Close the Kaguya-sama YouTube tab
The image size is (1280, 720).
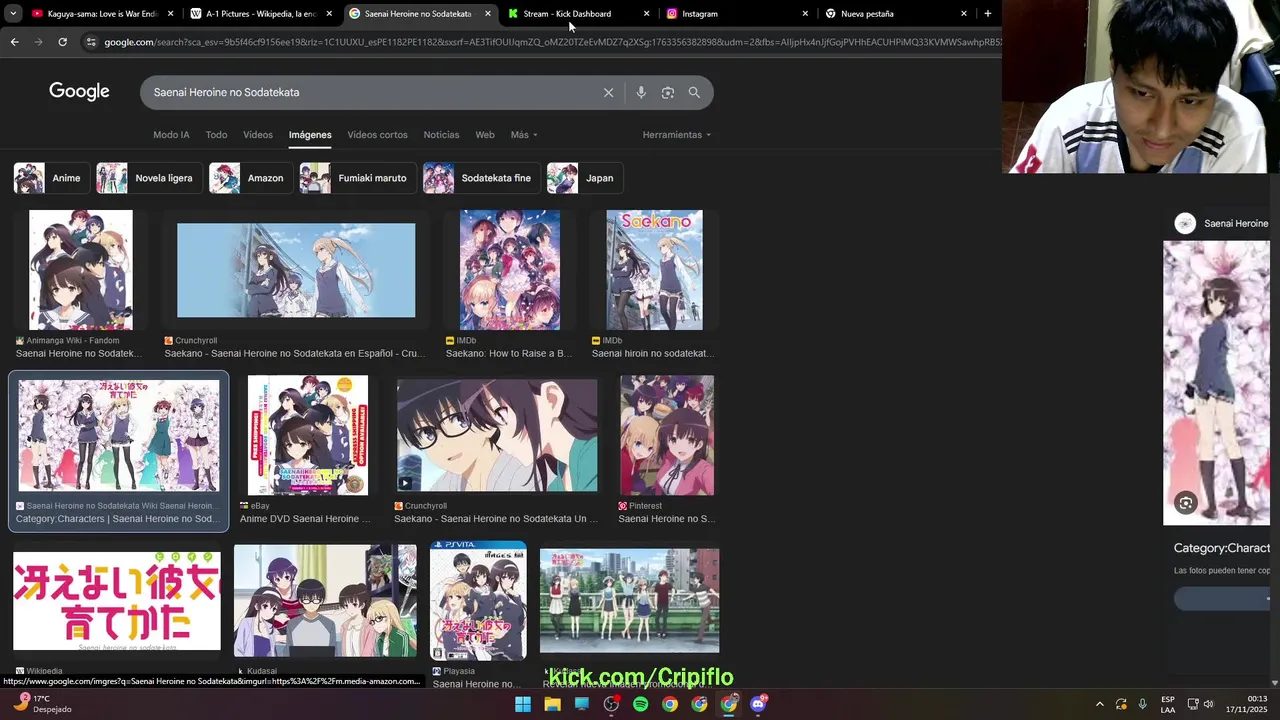171,14
